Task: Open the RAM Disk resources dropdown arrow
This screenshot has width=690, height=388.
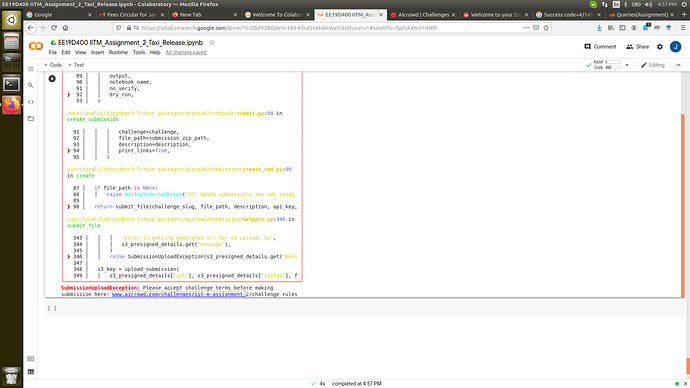Action: [627, 65]
